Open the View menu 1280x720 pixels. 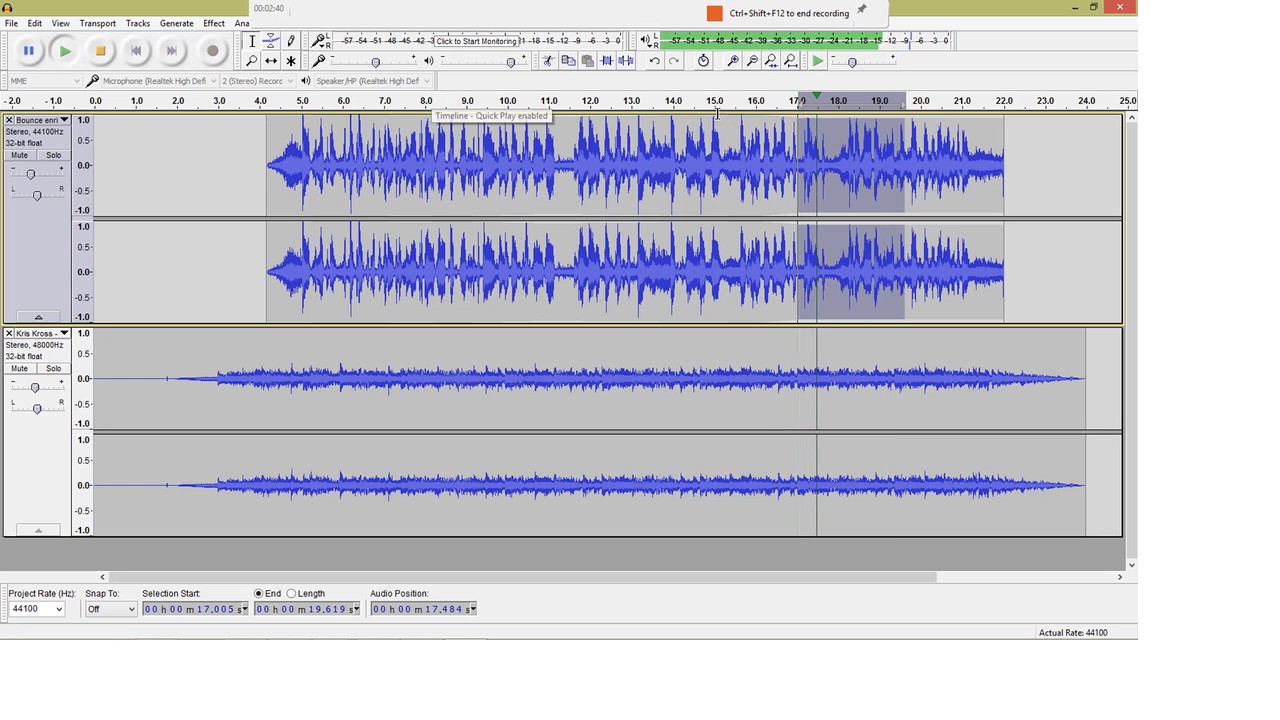[x=61, y=23]
